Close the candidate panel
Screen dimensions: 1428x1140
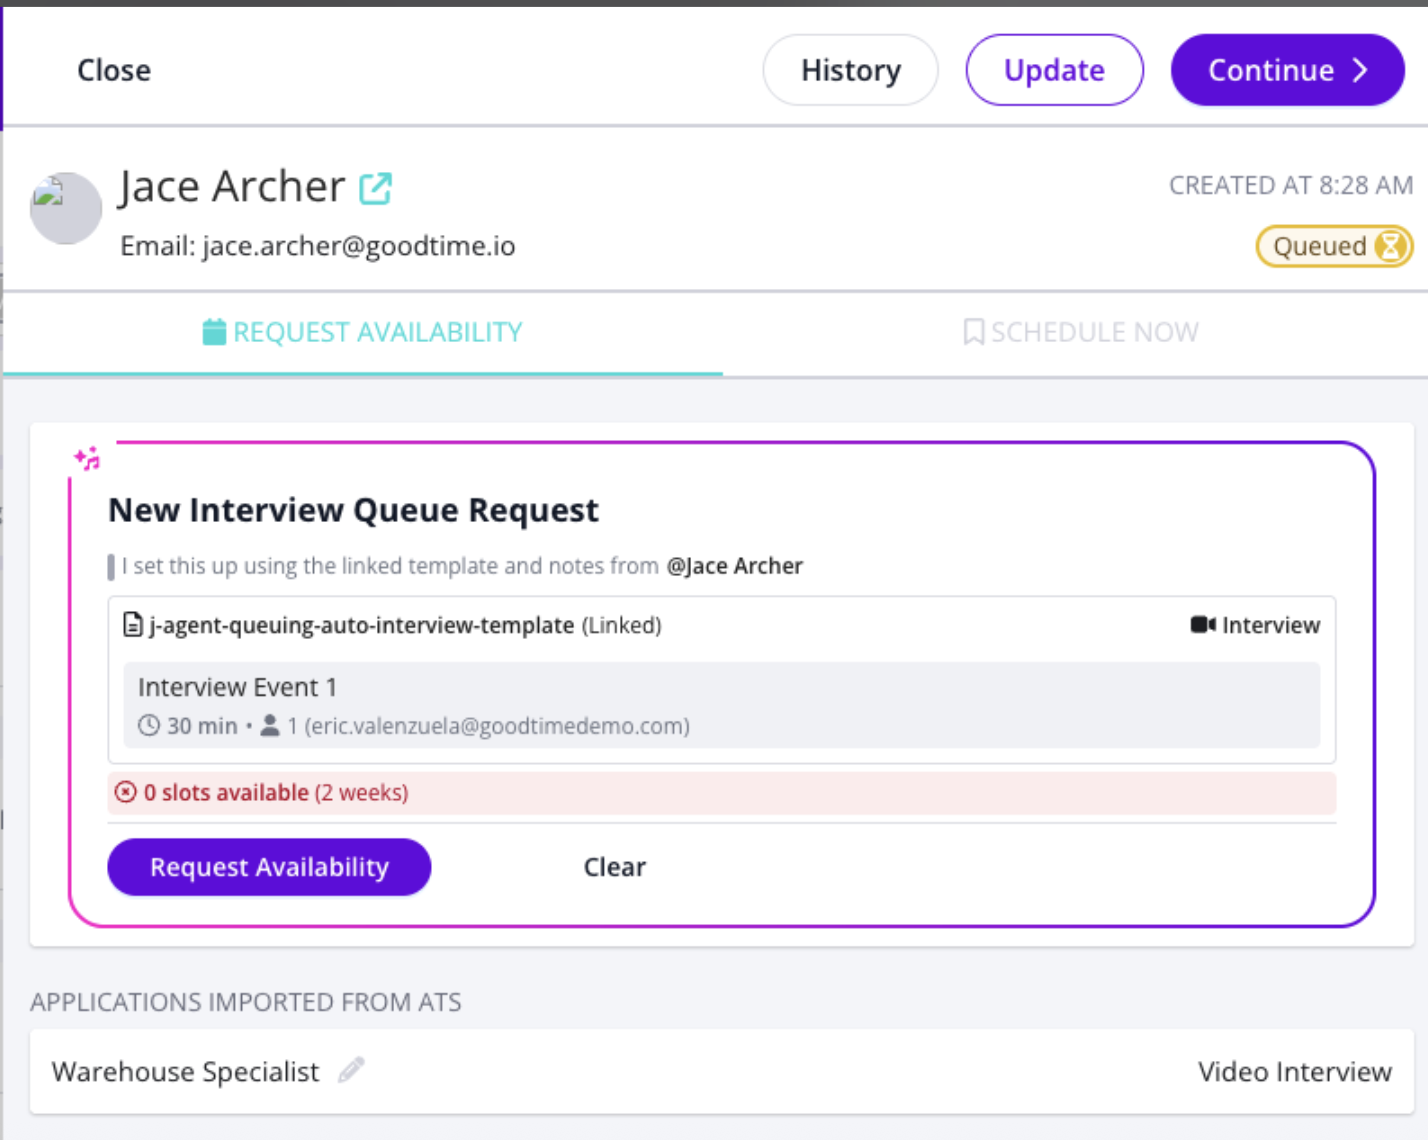[114, 70]
